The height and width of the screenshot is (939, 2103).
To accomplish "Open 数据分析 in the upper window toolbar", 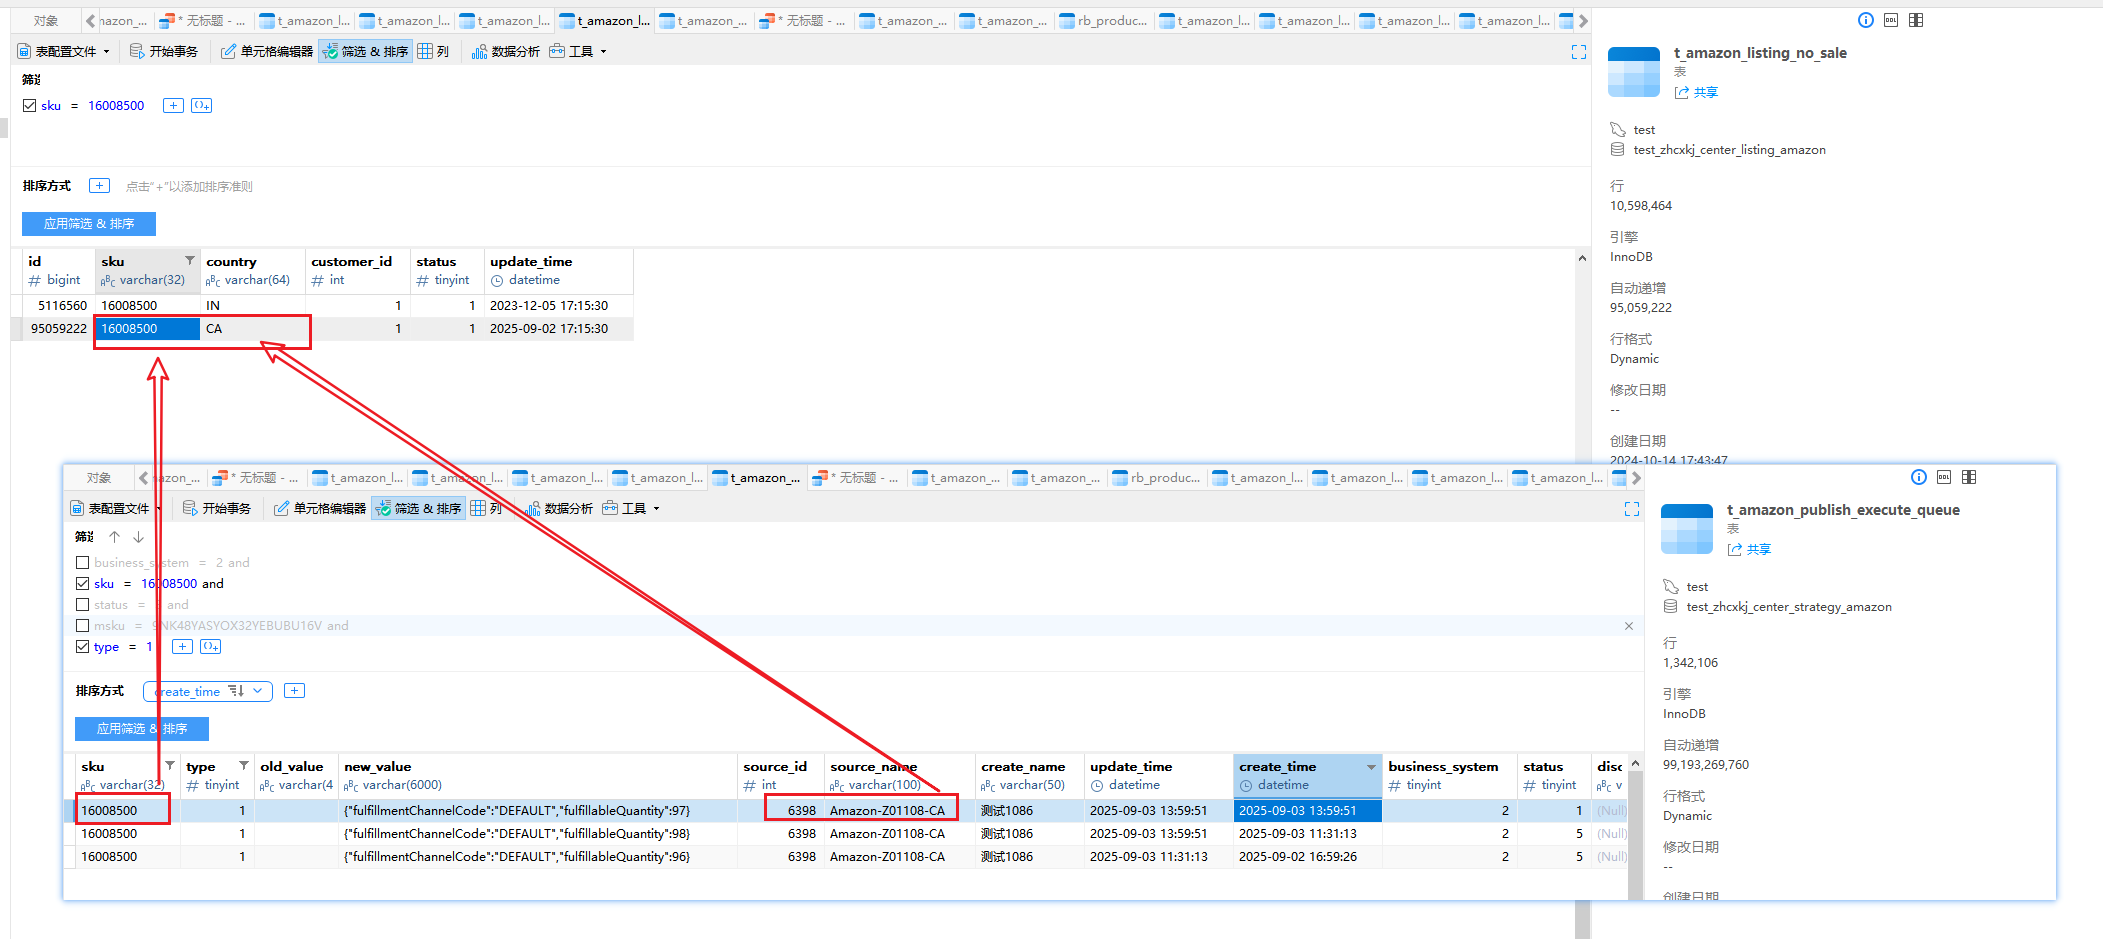I will [506, 51].
